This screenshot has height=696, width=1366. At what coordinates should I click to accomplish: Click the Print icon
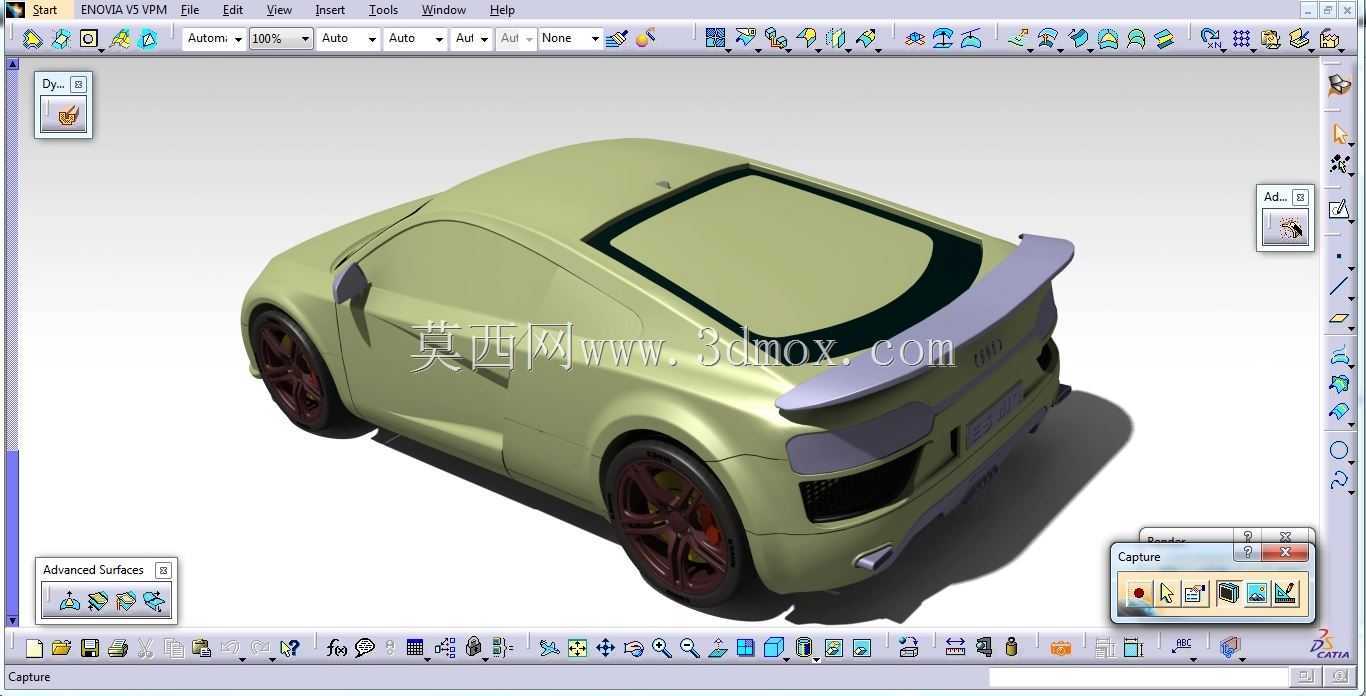click(x=117, y=648)
